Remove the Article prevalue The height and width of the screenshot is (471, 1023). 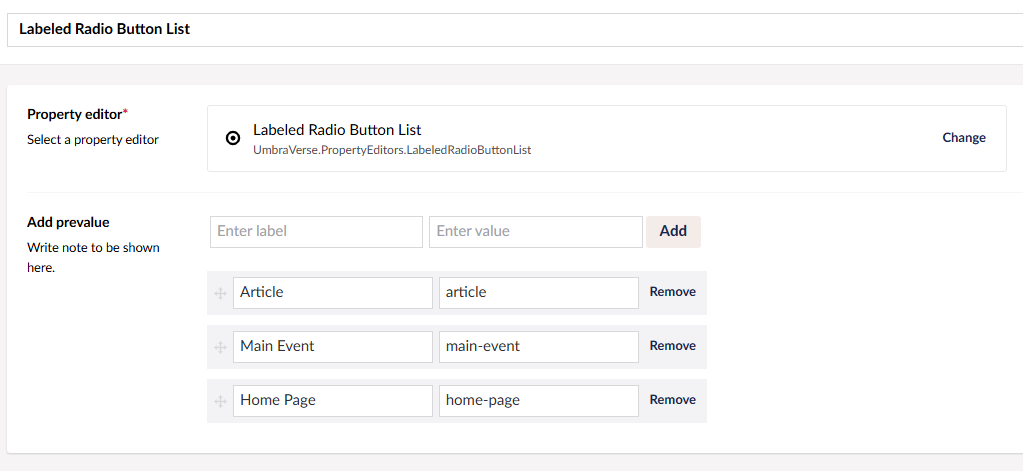pos(673,292)
